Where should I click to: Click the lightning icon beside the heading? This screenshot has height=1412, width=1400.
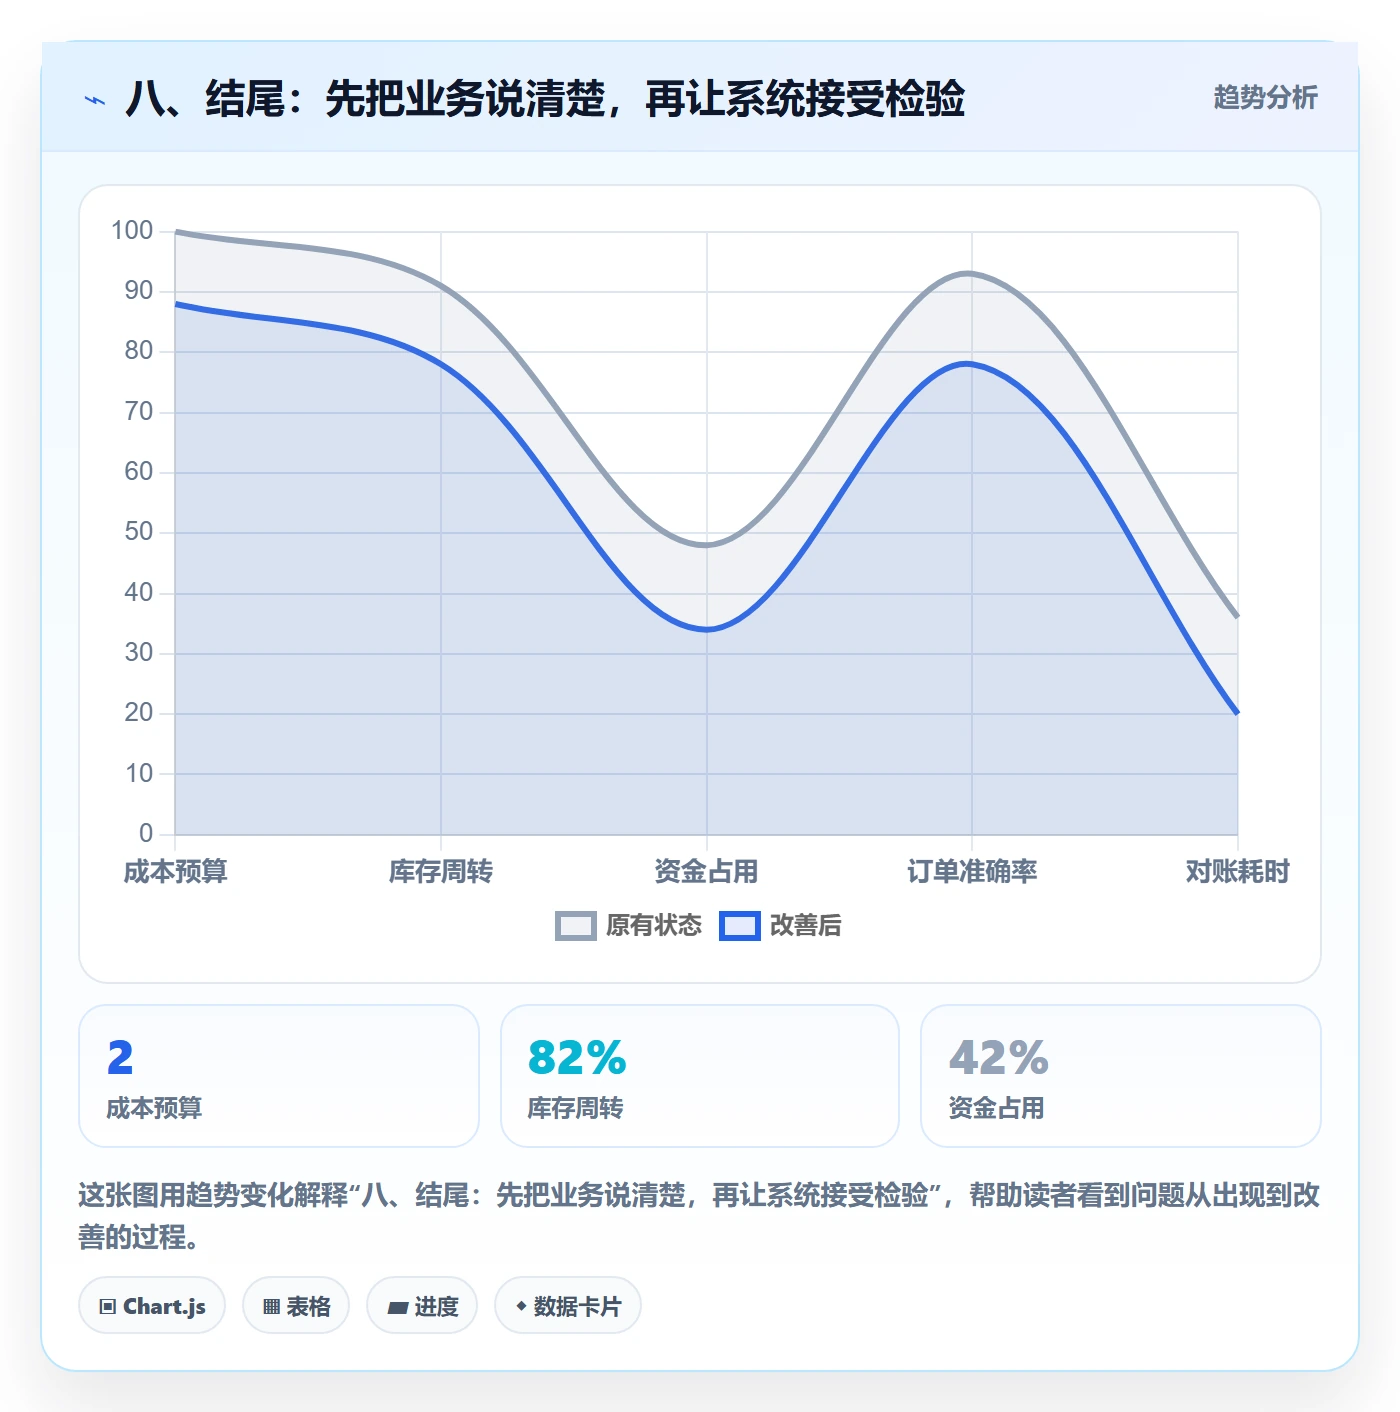click(x=95, y=100)
